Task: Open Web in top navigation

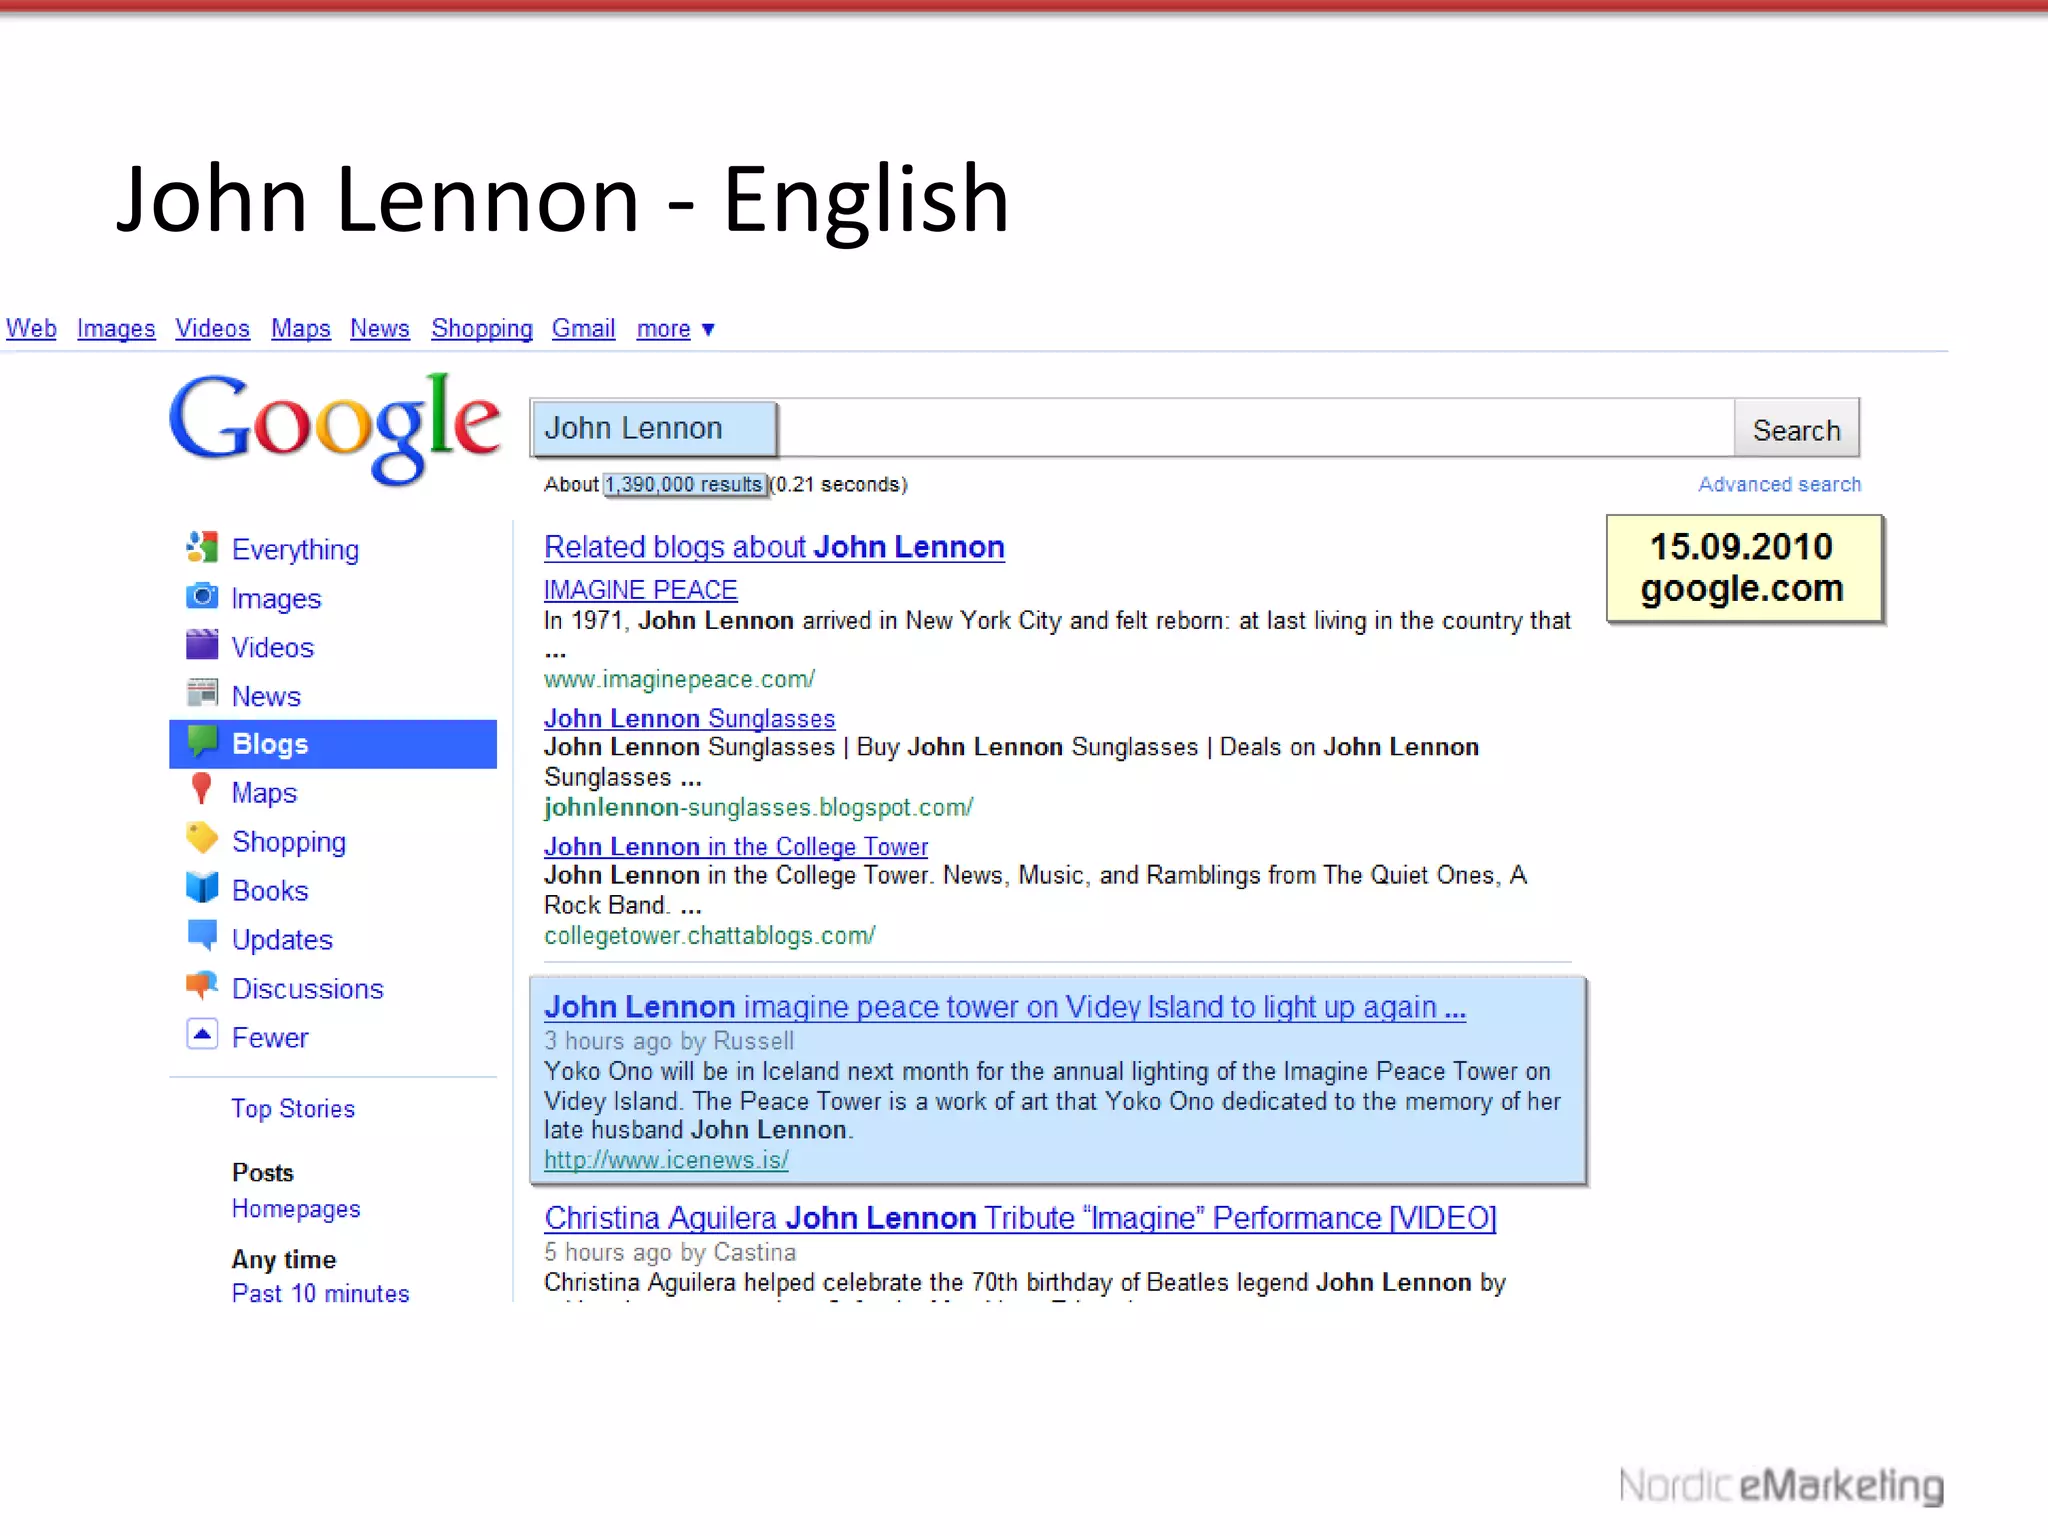Action: [x=31, y=329]
